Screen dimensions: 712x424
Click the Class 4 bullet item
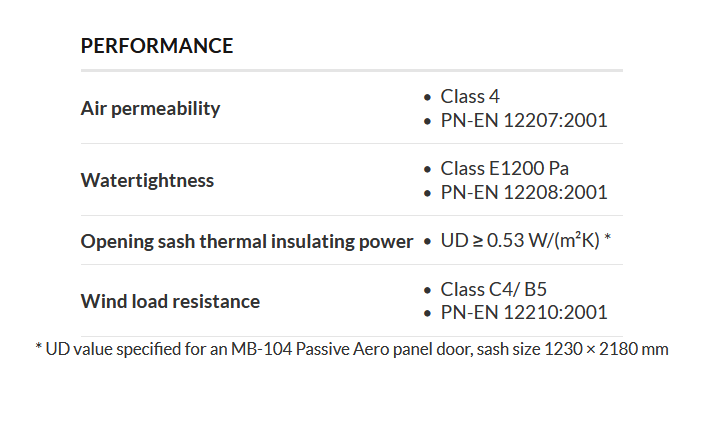coord(469,96)
